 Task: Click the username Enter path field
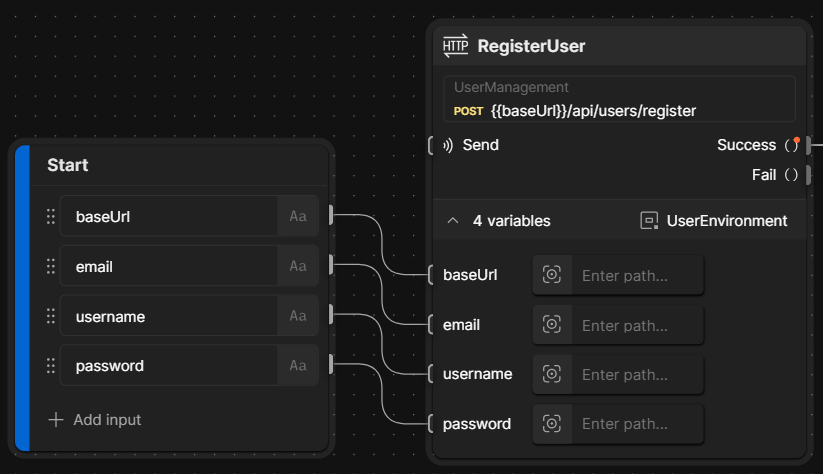coord(637,374)
